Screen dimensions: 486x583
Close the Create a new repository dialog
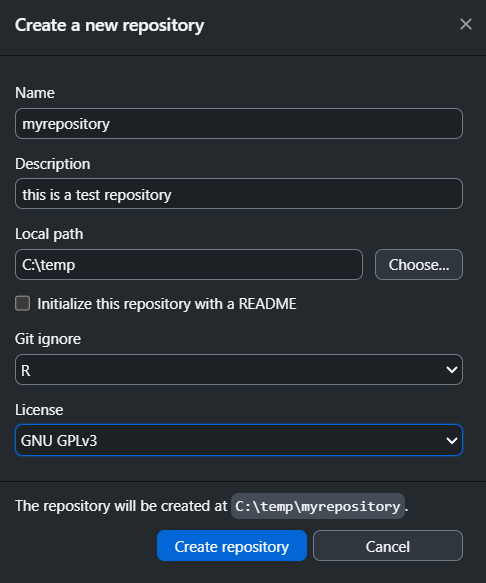tap(466, 25)
